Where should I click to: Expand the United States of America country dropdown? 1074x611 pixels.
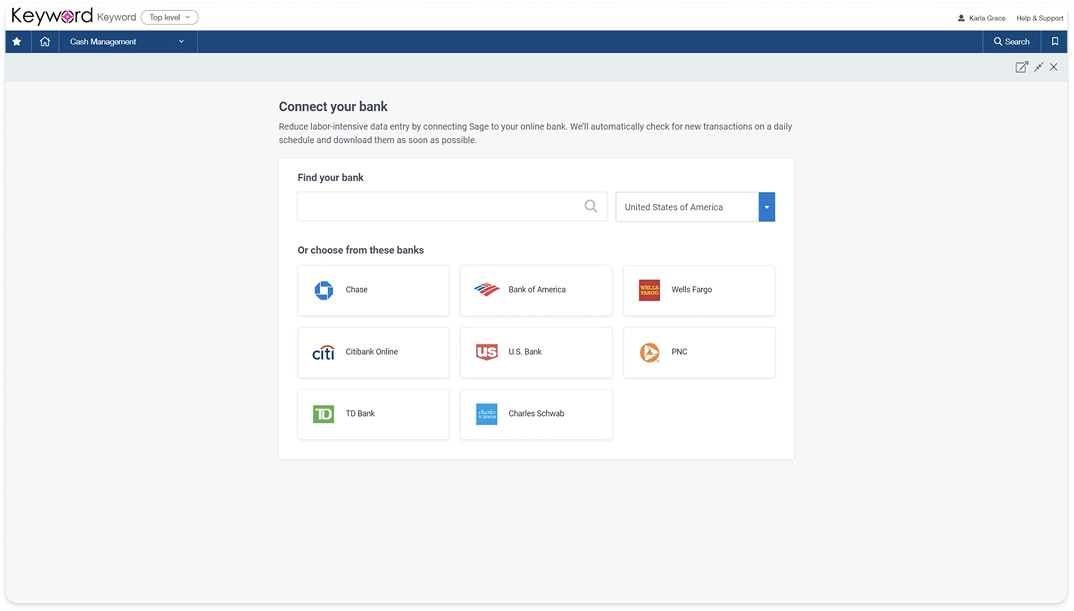[x=766, y=207]
